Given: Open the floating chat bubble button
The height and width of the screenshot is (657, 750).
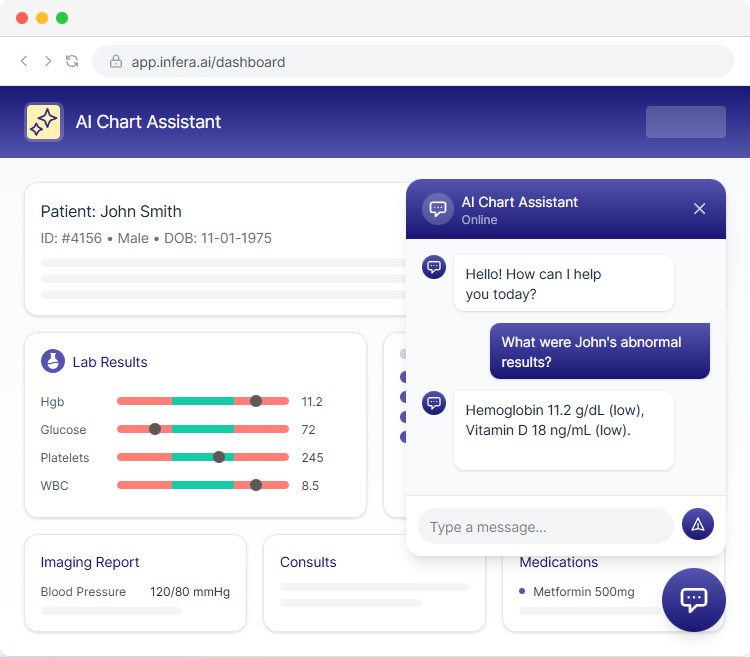Looking at the screenshot, I should coord(693,599).
